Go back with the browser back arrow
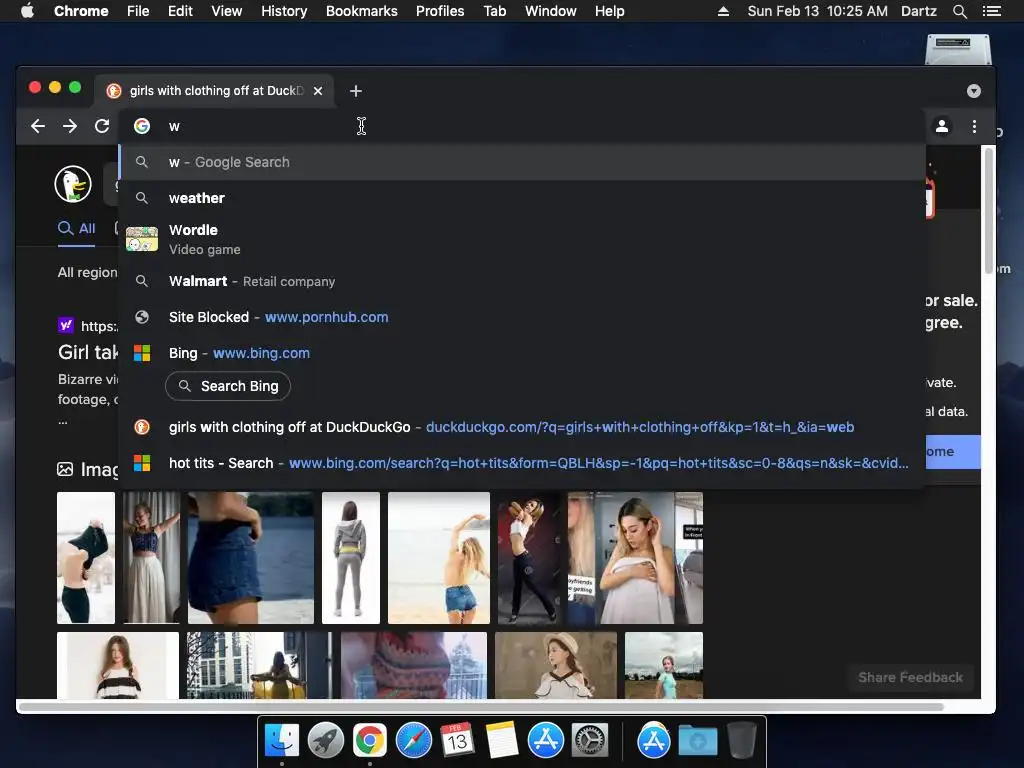Viewport: 1024px width, 768px height. tap(38, 126)
